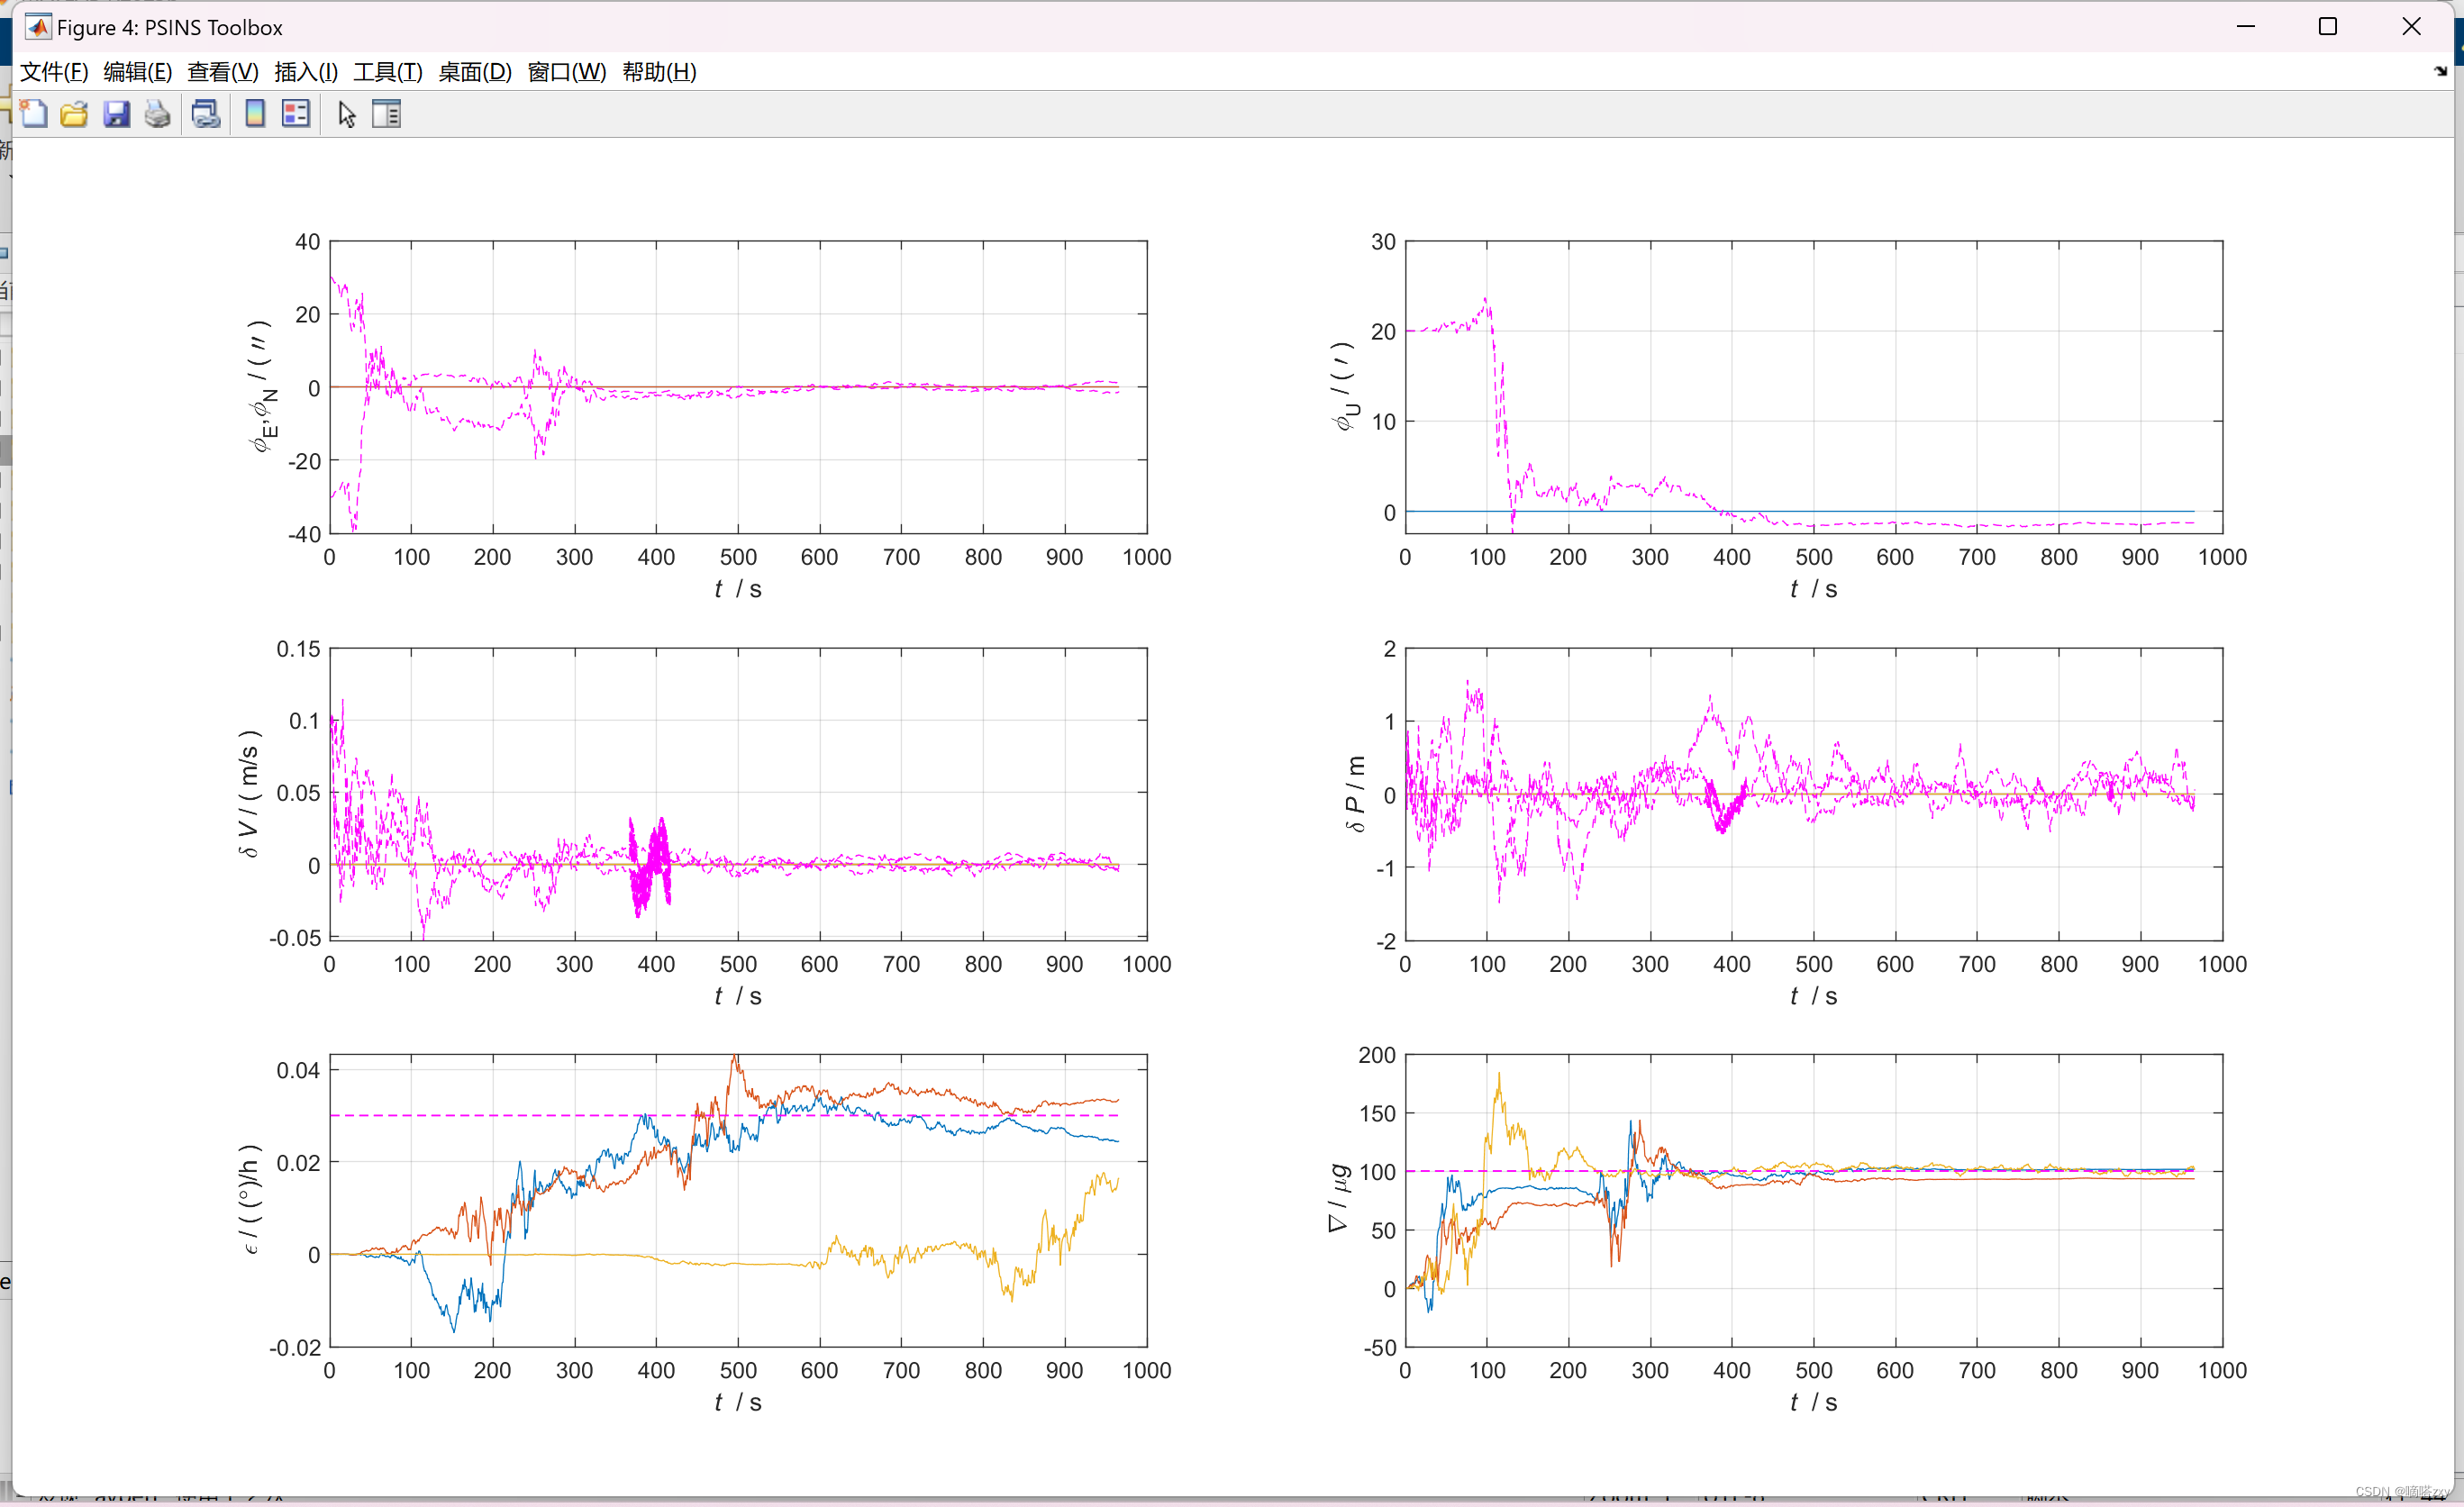Image resolution: width=2464 pixels, height=1507 pixels.
Task: Click the MATLAB logo in the title bar
Action: (37, 27)
